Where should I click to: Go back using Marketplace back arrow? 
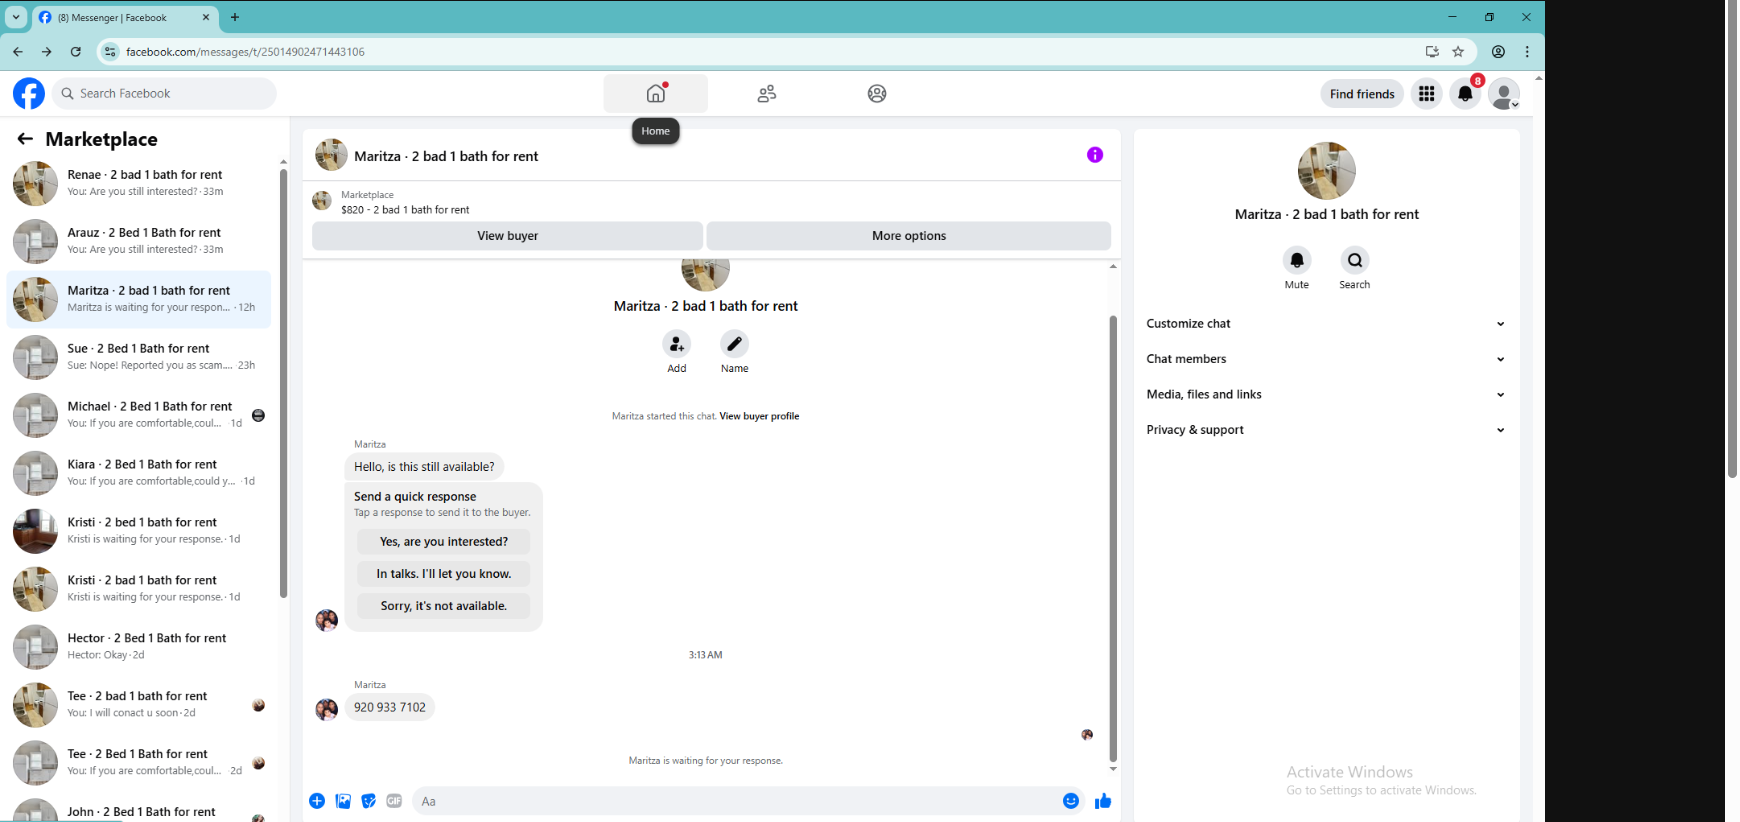click(25, 139)
